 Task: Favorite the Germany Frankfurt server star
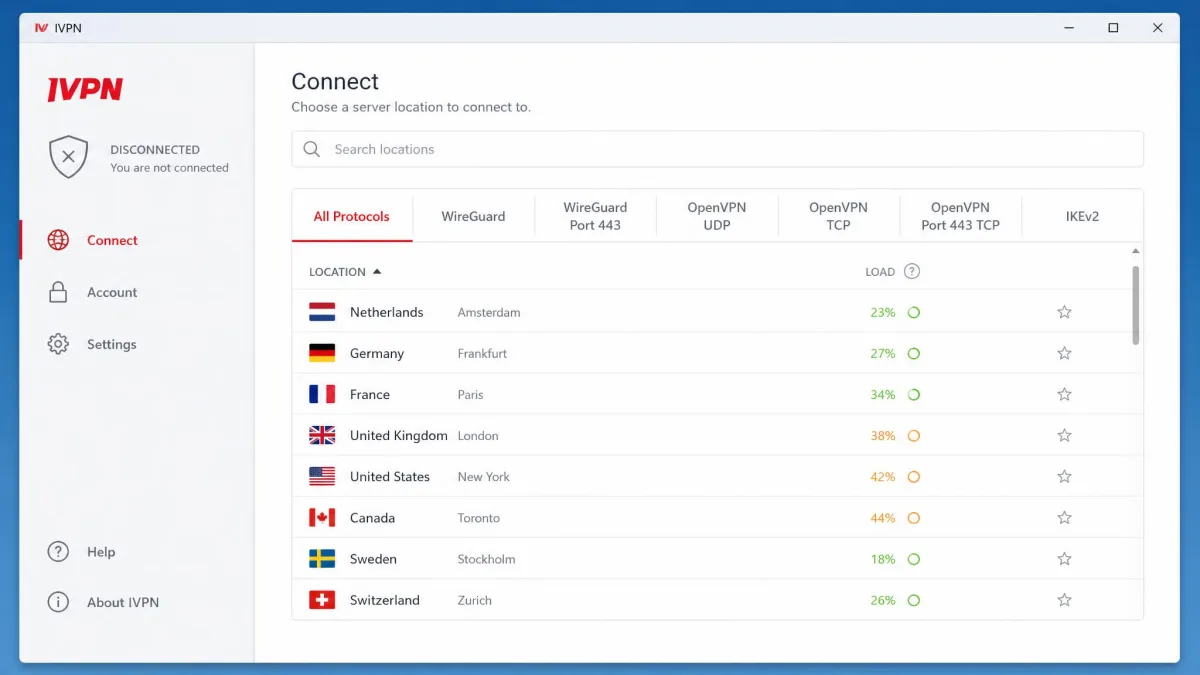(1064, 353)
